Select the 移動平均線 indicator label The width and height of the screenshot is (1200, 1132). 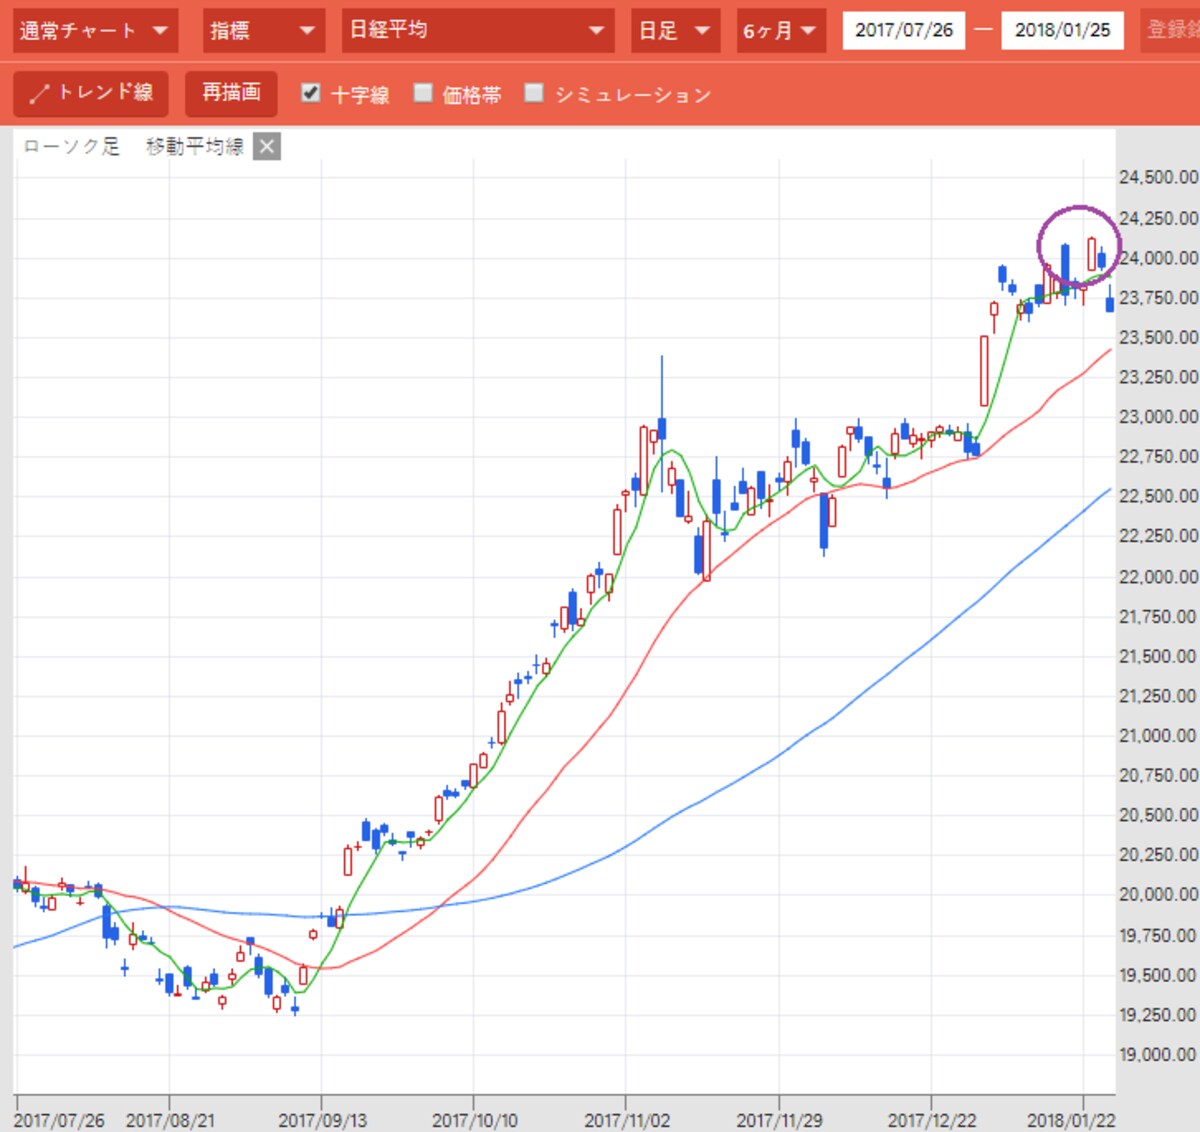[195, 147]
